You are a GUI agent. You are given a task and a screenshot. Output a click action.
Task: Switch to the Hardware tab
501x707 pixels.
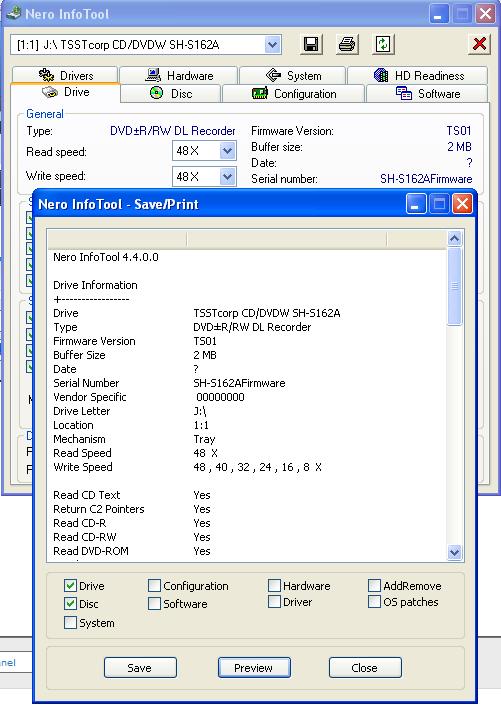pos(179,75)
